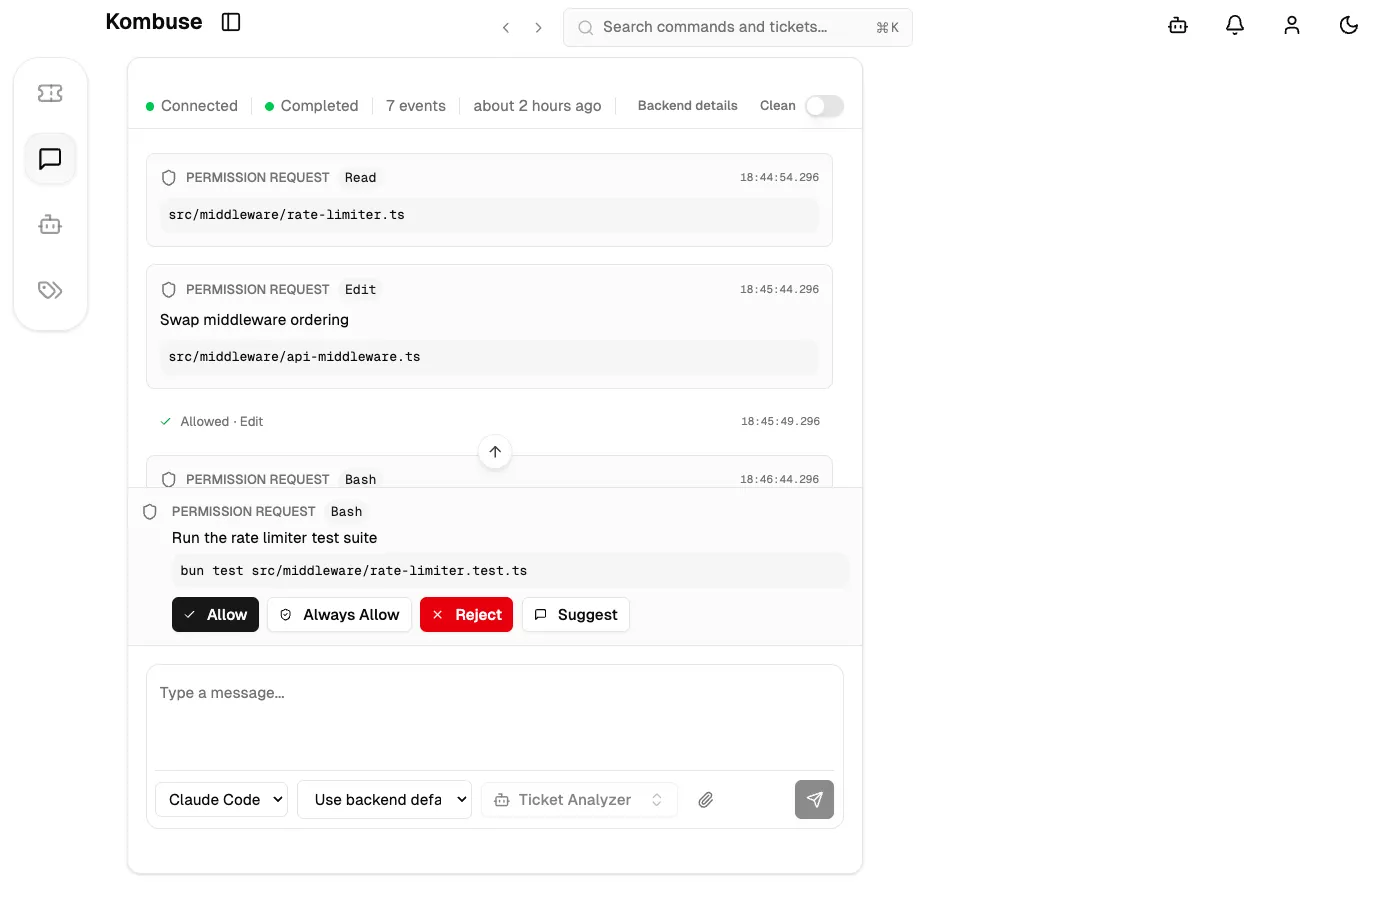This screenshot has width=1400, height=900.
Task: Open the Ticket Analyzer selector
Action: tap(579, 799)
